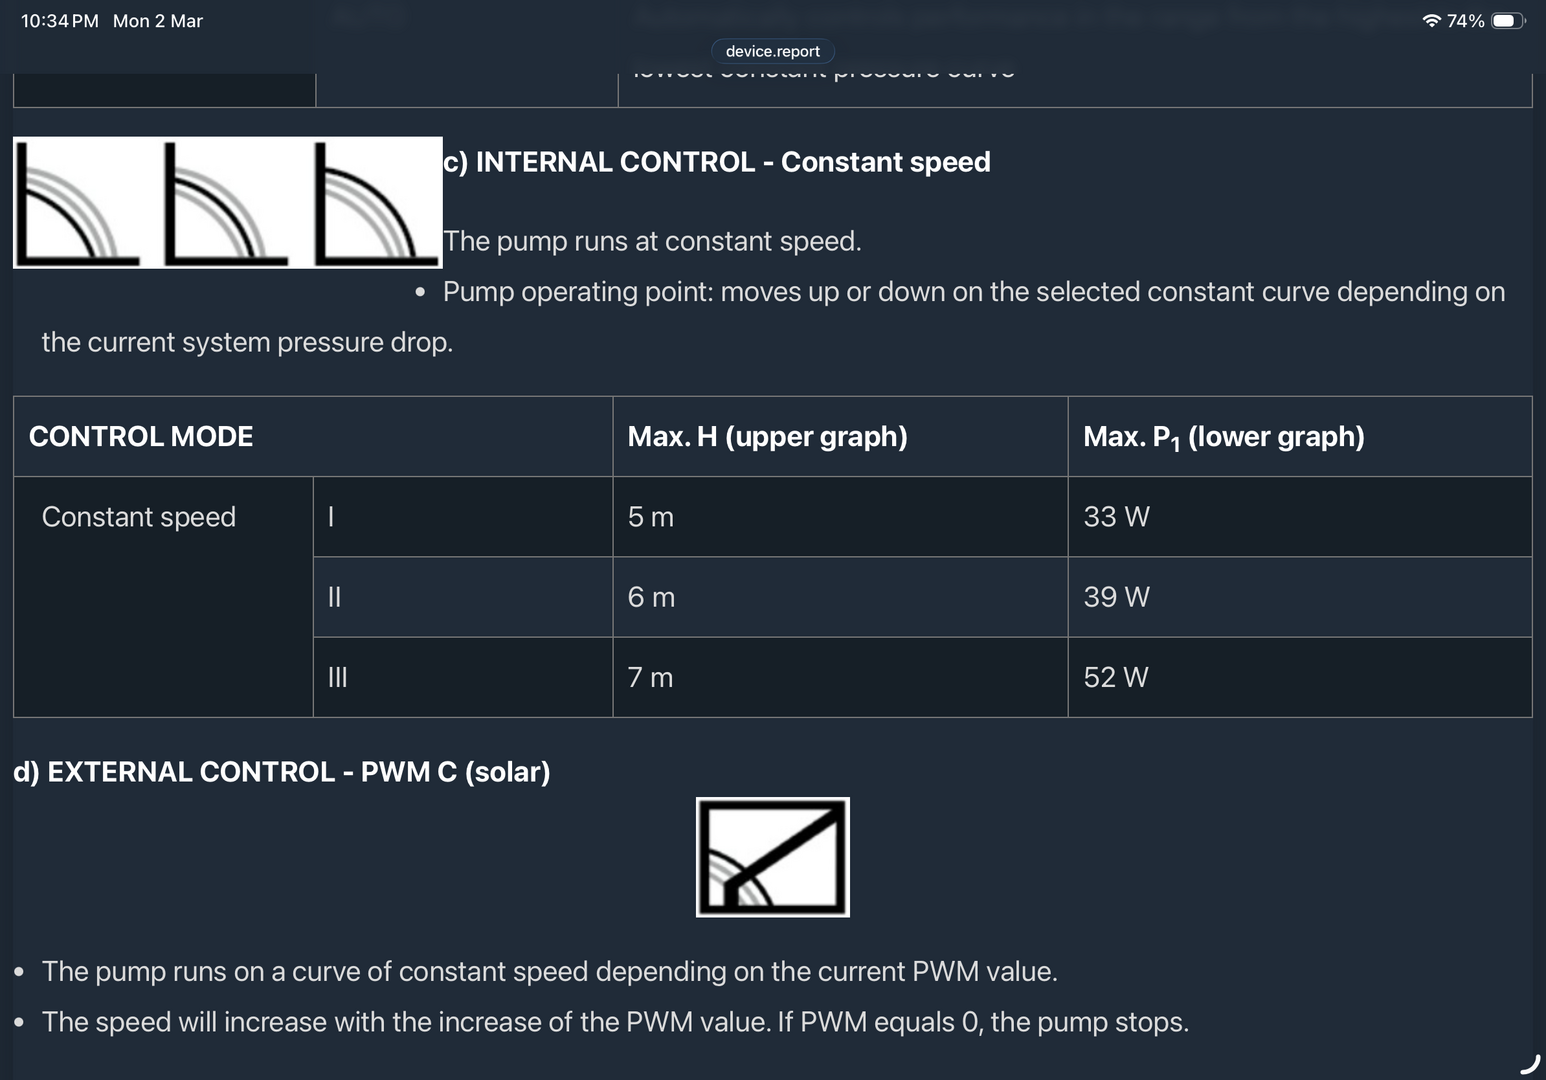Tap the device.report address pill
Image resolution: width=1546 pixels, height=1080 pixels.
(x=772, y=51)
